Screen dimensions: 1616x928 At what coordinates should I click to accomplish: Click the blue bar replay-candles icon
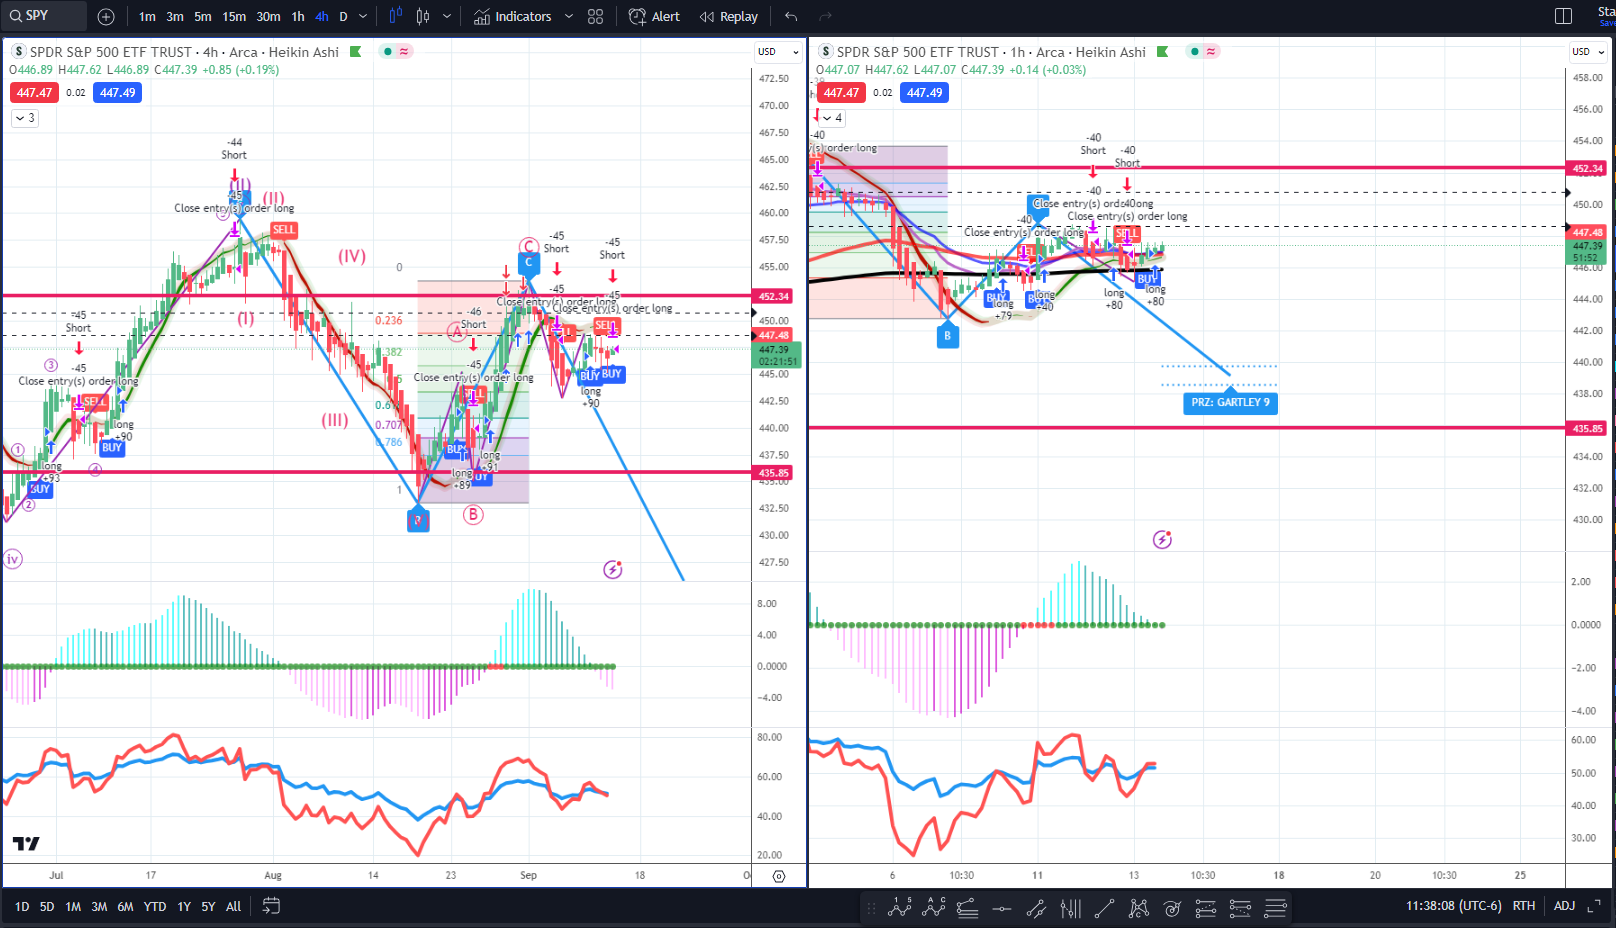pyautogui.click(x=396, y=16)
